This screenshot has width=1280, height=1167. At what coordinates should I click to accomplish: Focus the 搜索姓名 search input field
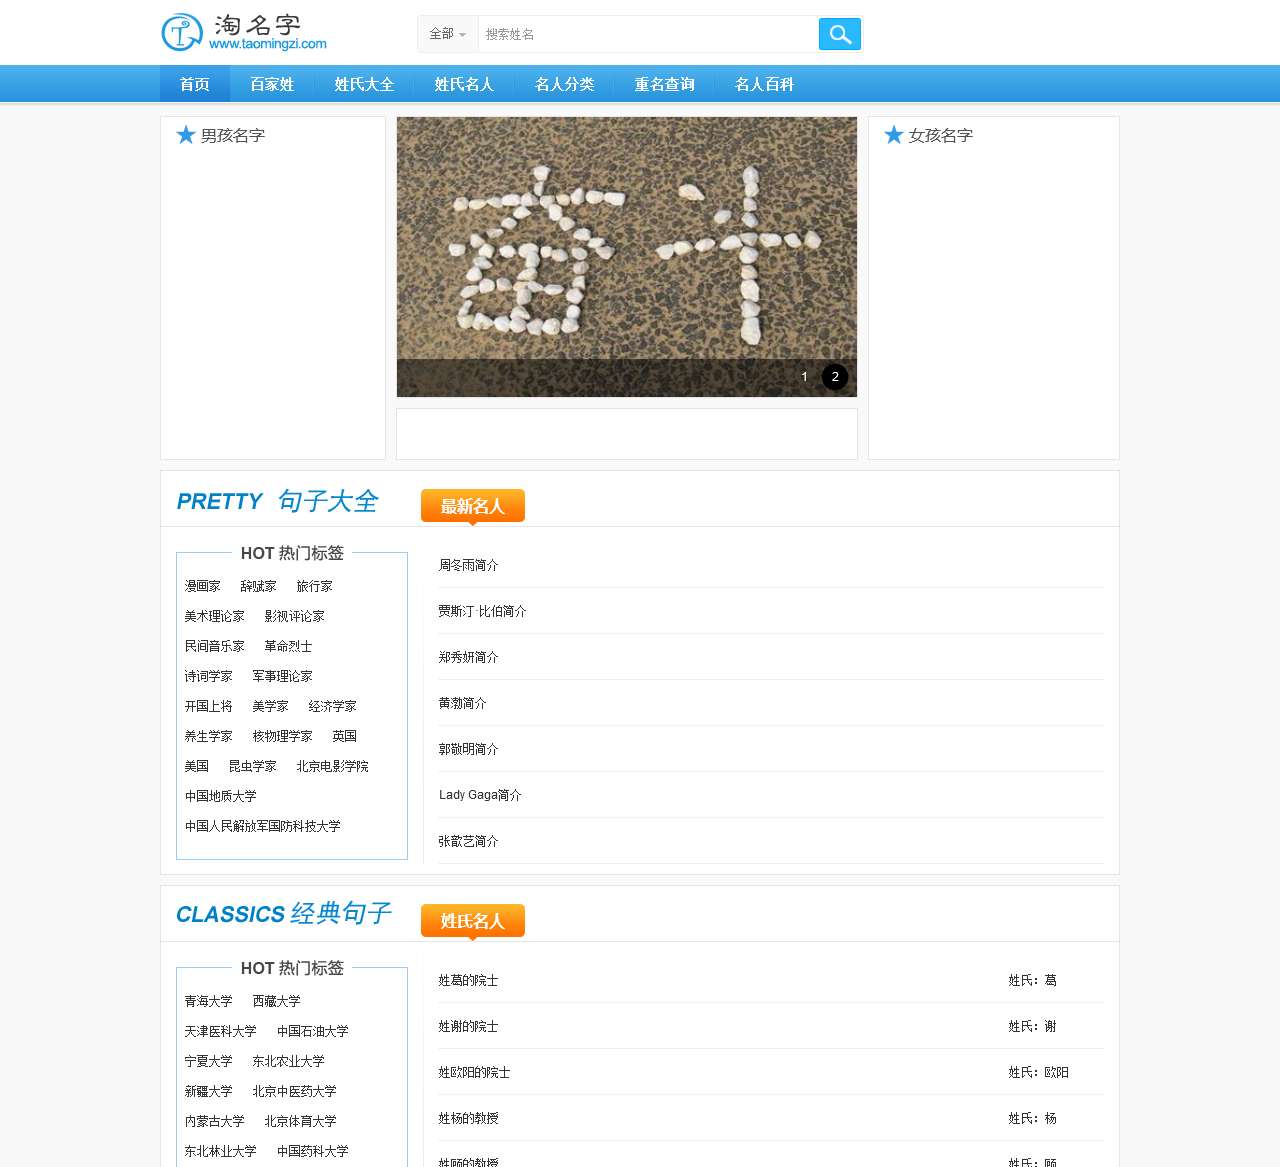(648, 34)
